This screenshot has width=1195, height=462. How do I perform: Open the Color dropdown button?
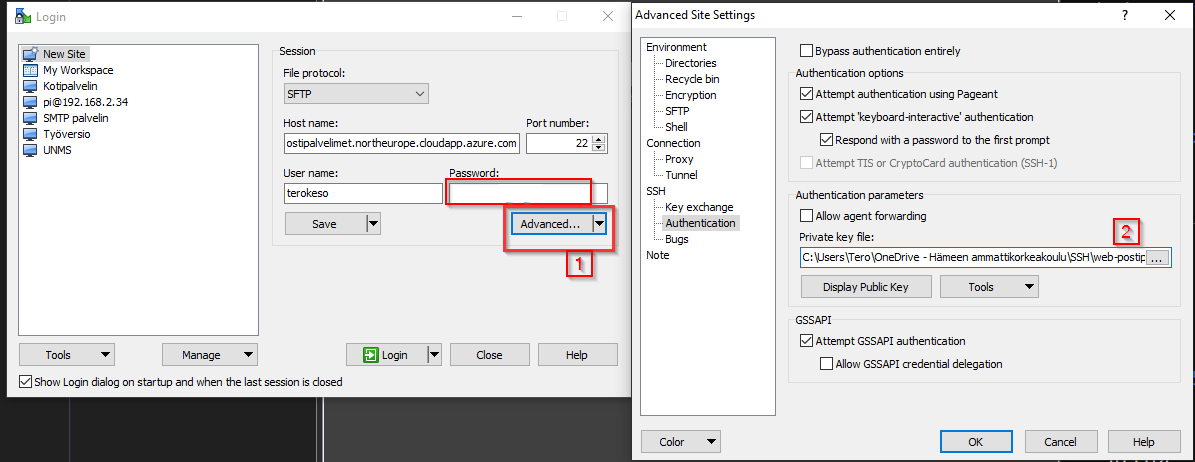681,441
